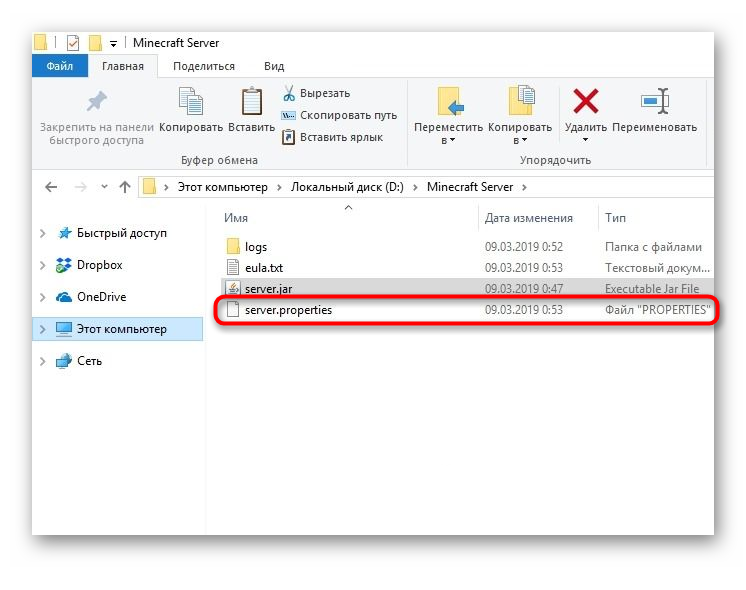The height and width of the screenshot is (590, 746).
Task: Click the Скопировать путь icon
Action: (x=288, y=116)
